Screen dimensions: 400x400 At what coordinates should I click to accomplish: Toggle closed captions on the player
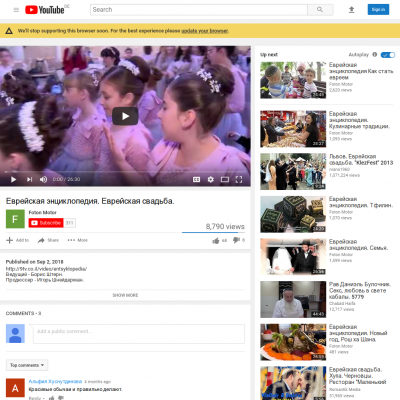(197, 179)
